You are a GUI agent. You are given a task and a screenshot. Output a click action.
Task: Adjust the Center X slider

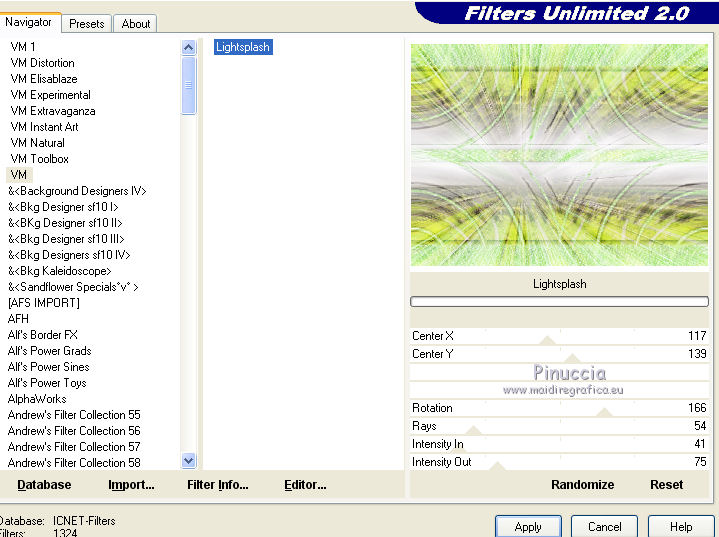click(x=559, y=336)
